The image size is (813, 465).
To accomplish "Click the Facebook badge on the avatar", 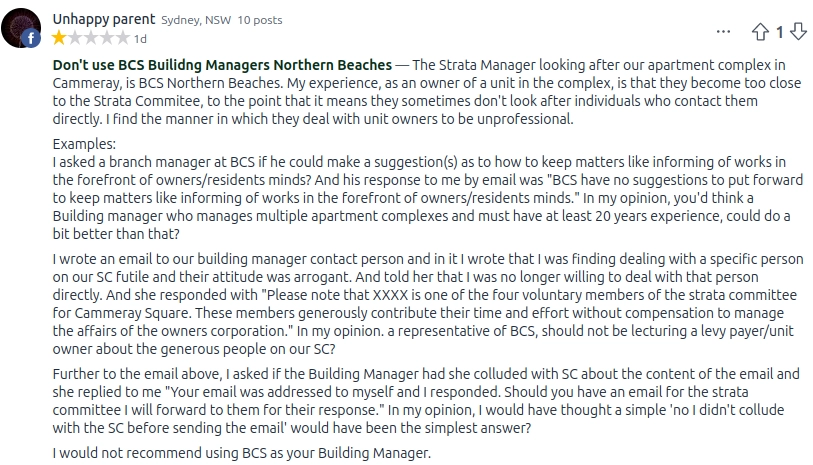I will point(31,38).
